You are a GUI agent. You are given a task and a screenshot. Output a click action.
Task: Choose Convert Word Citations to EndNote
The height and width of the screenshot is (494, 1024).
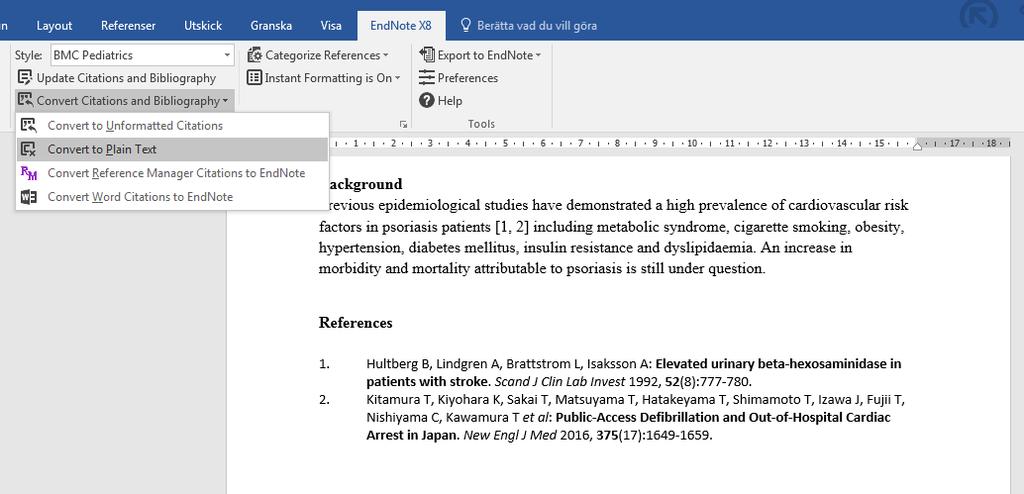coord(172,197)
